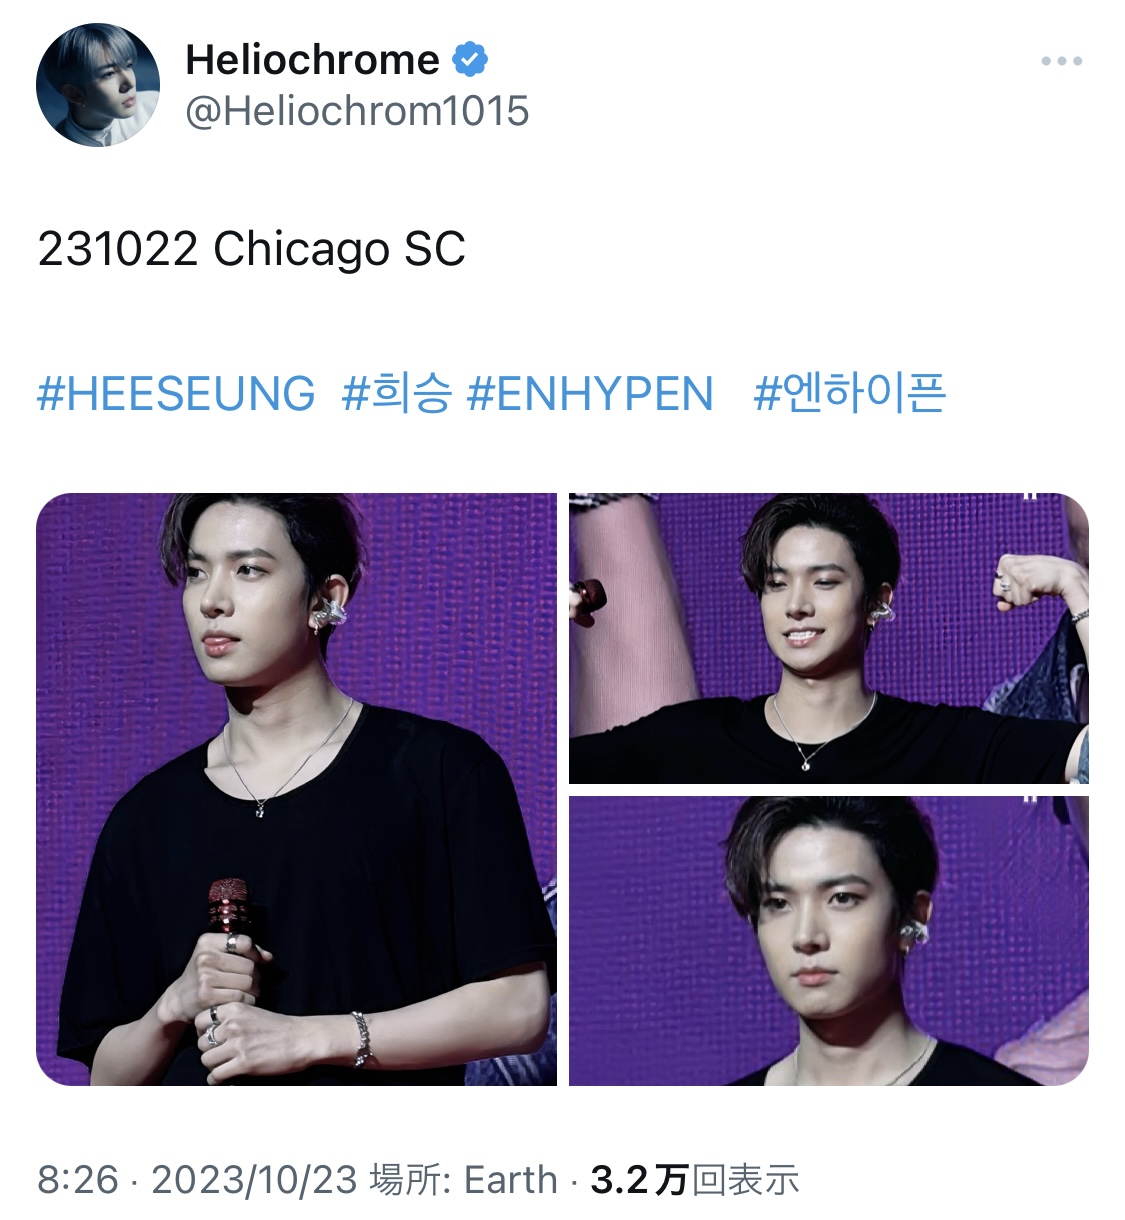Image resolution: width=1125 pixels, height=1220 pixels.
Task: View the large left photo with microphone
Action: pyautogui.click(x=296, y=789)
